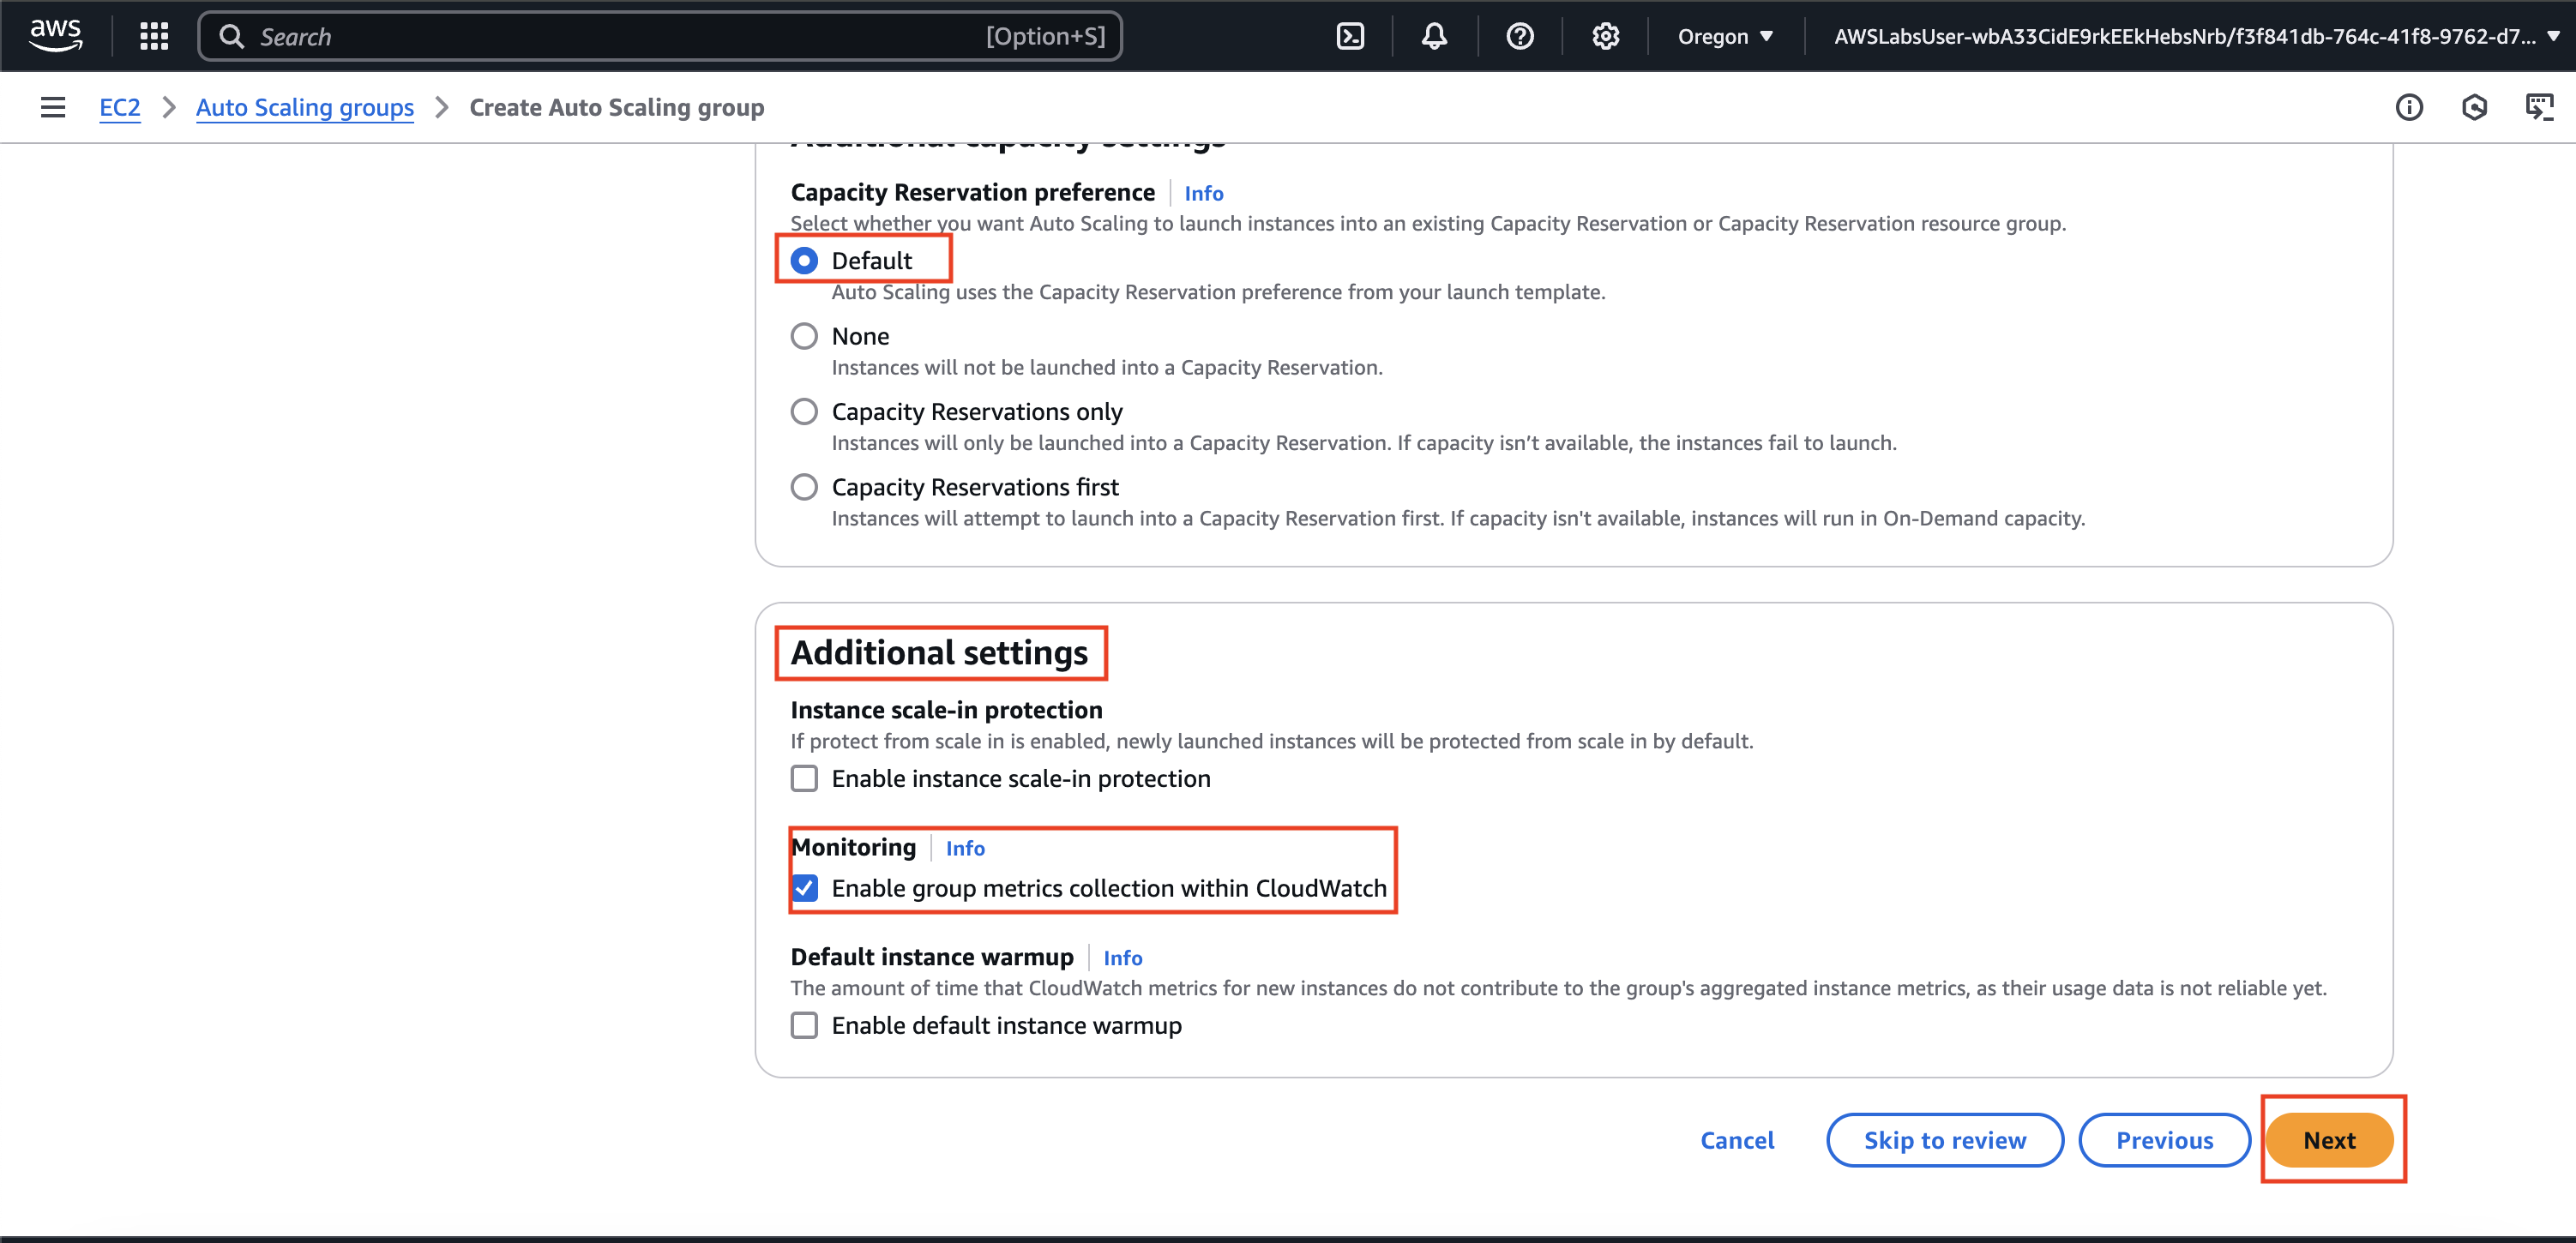This screenshot has height=1243, width=2576.
Task: Open the help question mark icon
Action: pos(1519,37)
